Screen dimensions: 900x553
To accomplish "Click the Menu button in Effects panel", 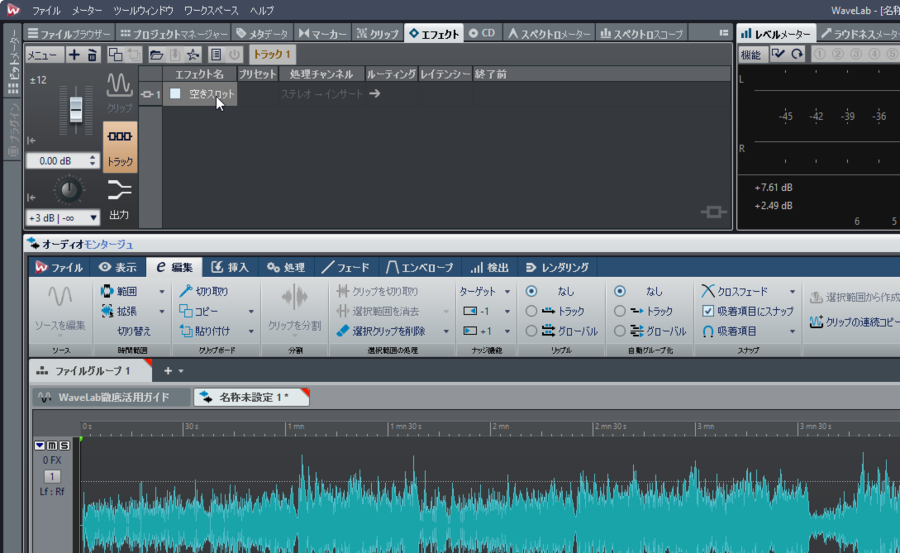I will 44,55.
